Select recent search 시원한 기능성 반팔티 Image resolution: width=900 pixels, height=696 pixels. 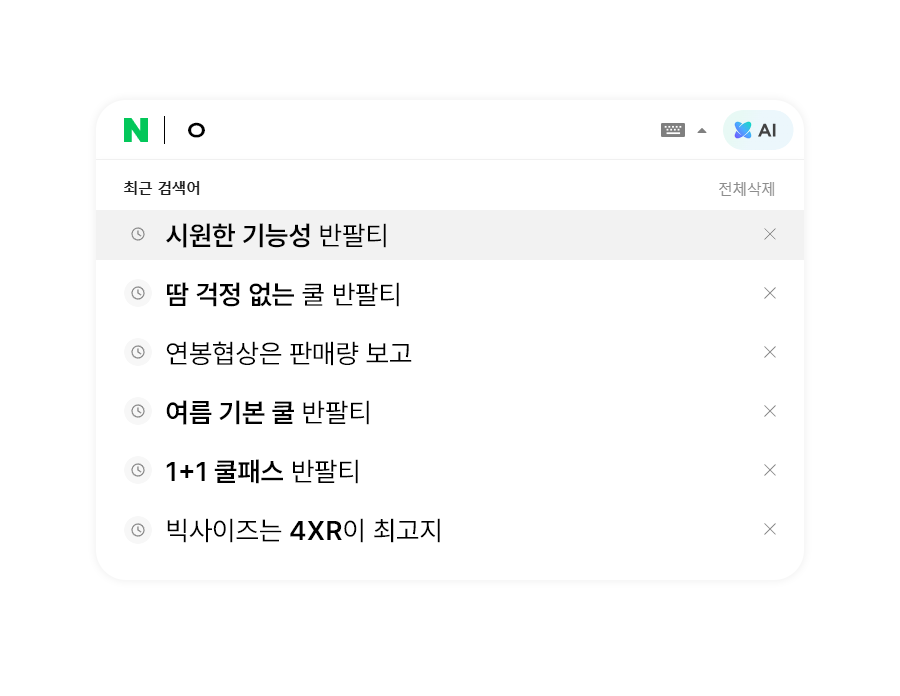[277, 235]
